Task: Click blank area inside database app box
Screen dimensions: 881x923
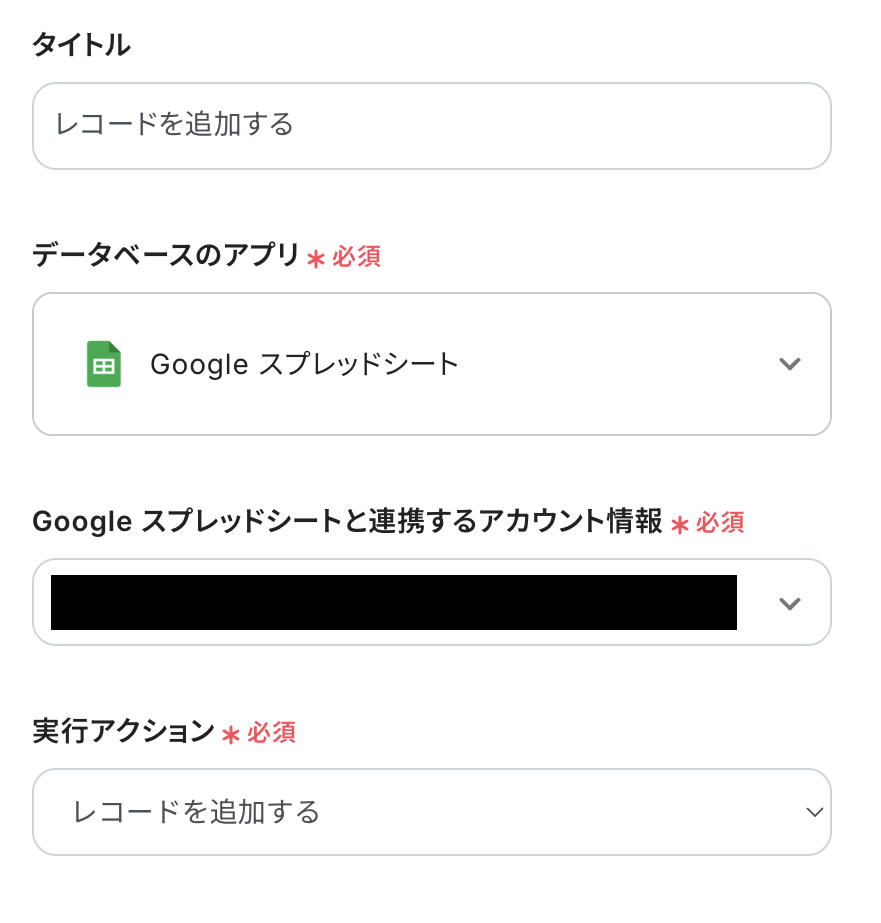Action: click(620, 364)
